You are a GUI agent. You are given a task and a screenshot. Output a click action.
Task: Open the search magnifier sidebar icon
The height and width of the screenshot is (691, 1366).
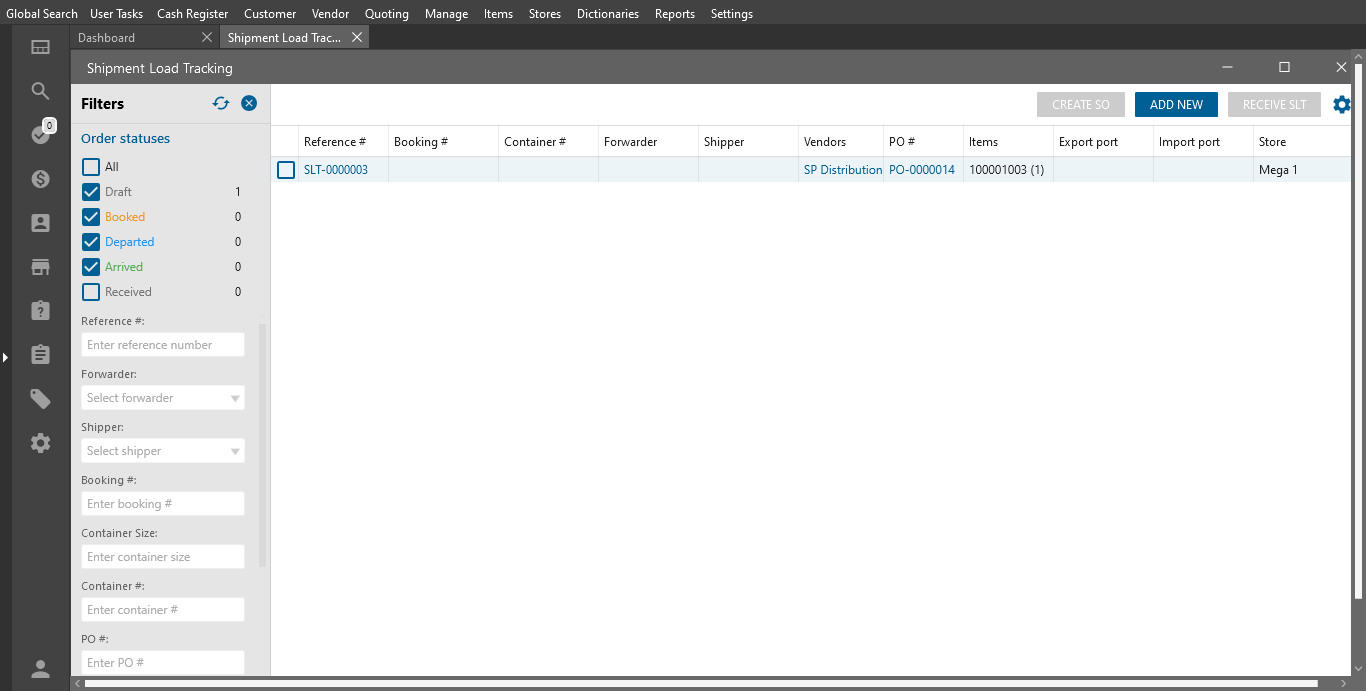pyautogui.click(x=40, y=91)
